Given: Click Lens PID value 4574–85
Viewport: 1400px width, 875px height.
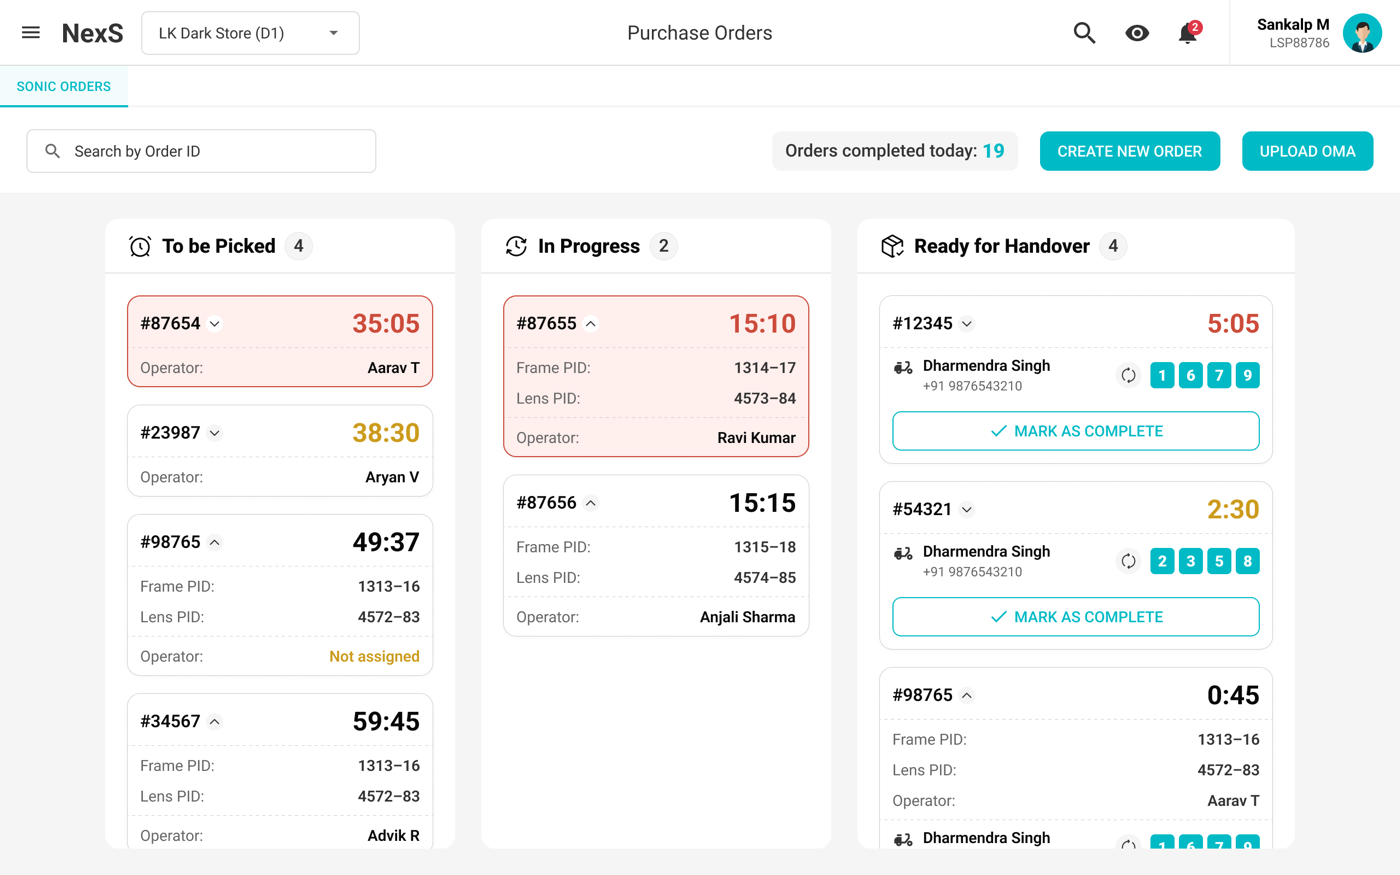Looking at the screenshot, I should click(x=765, y=578).
